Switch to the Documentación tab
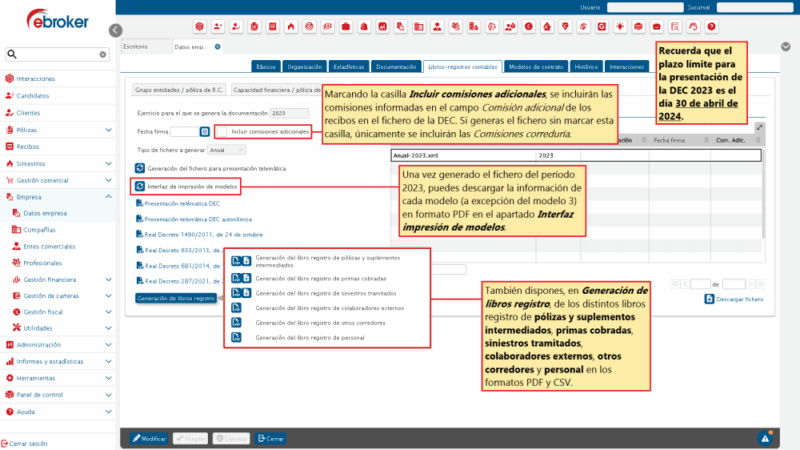 [x=396, y=67]
